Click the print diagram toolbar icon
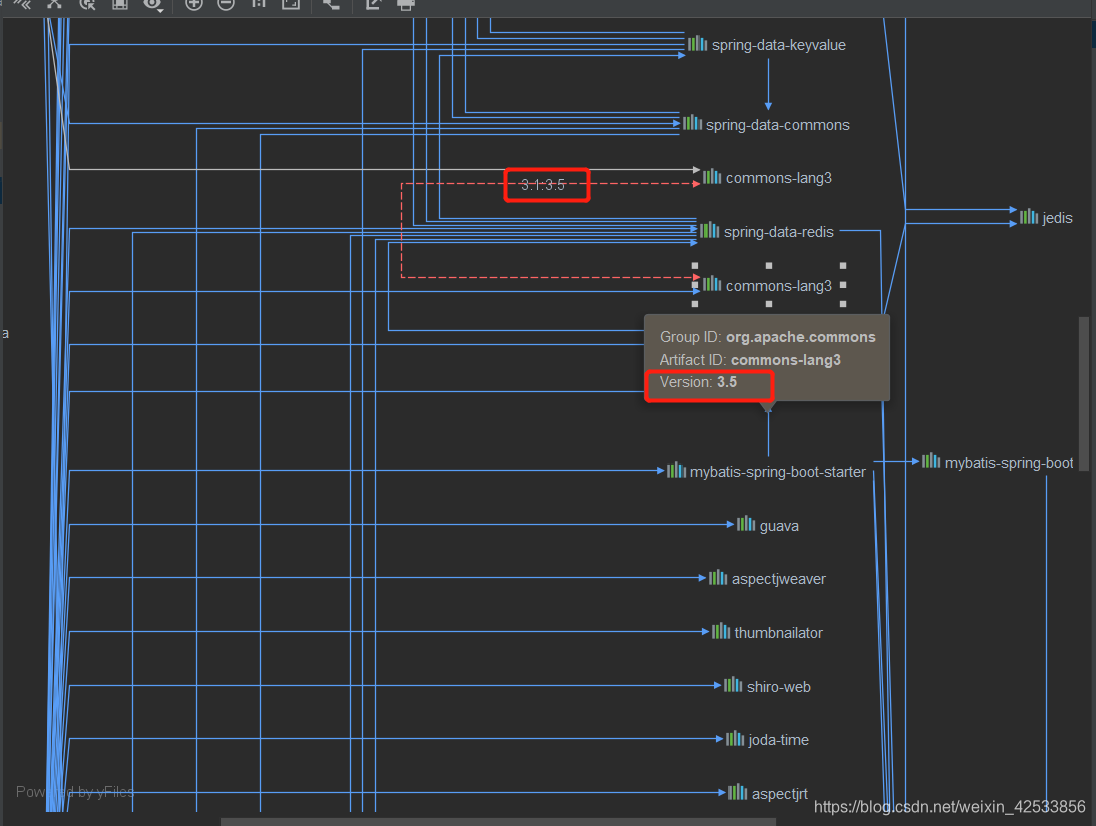 [x=406, y=4]
